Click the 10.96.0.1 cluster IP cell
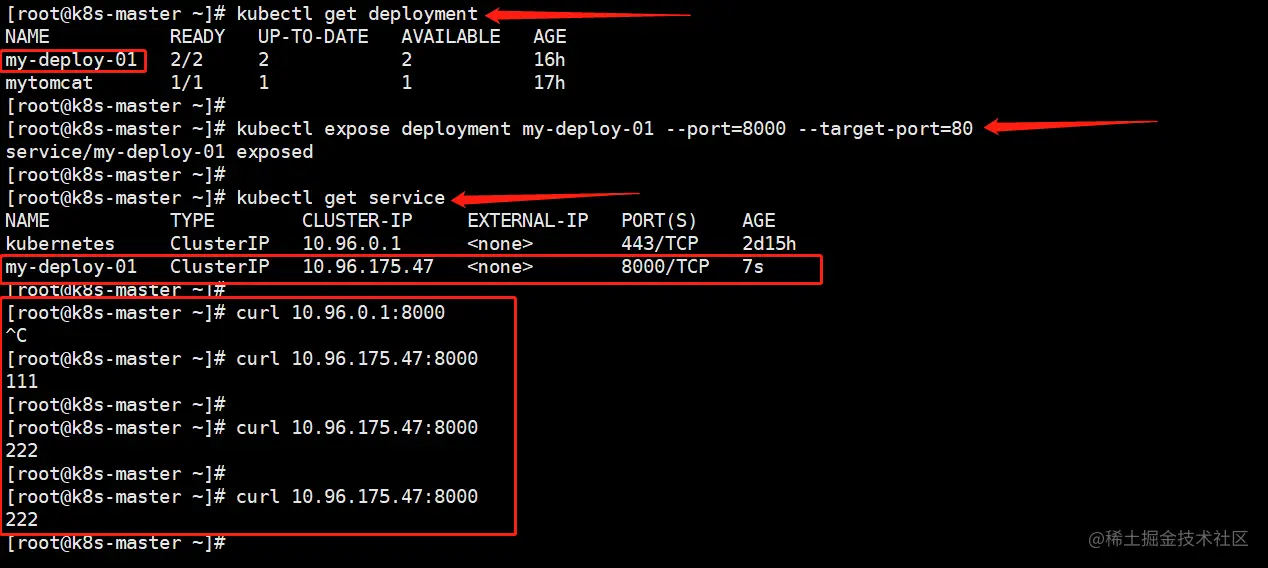This screenshot has width=1268, height=568. (x=351, y=244)
